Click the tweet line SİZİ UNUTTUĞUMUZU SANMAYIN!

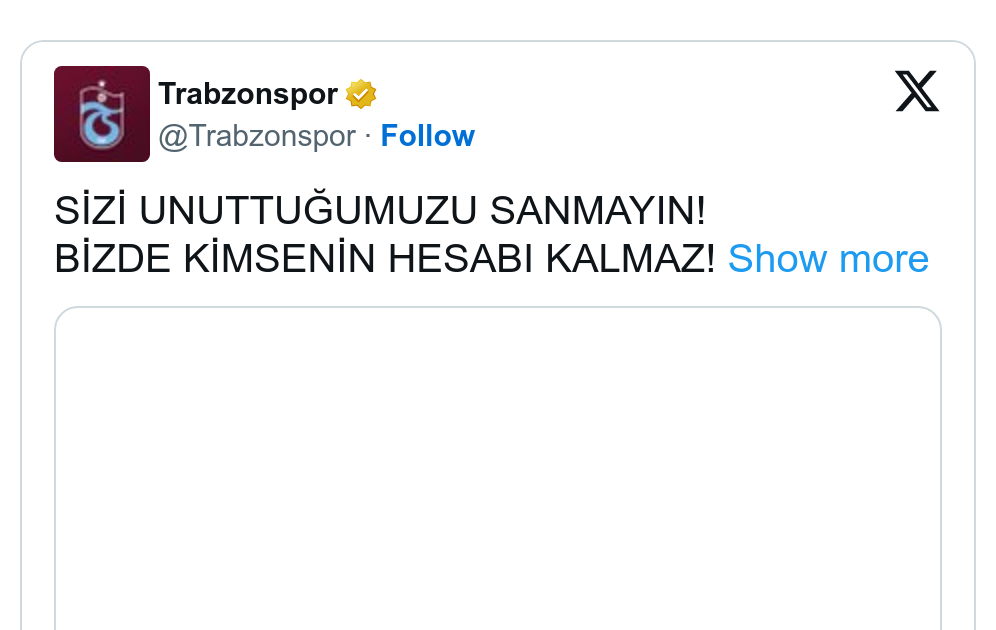[380, 210]
